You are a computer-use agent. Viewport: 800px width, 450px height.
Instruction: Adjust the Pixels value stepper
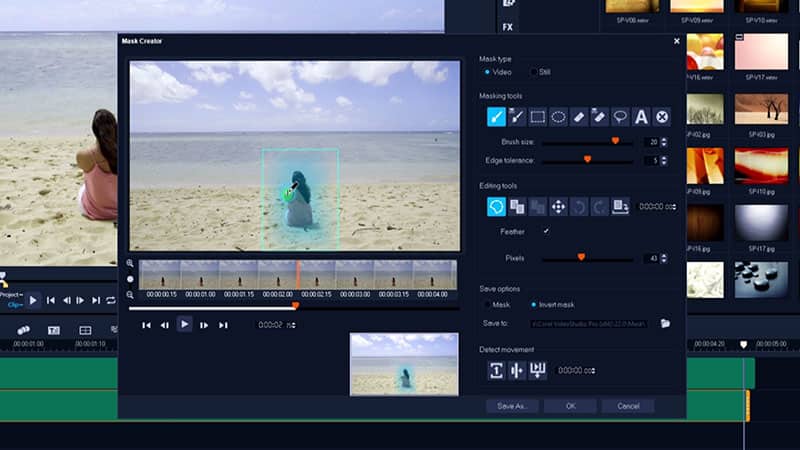tap(666, 258)
